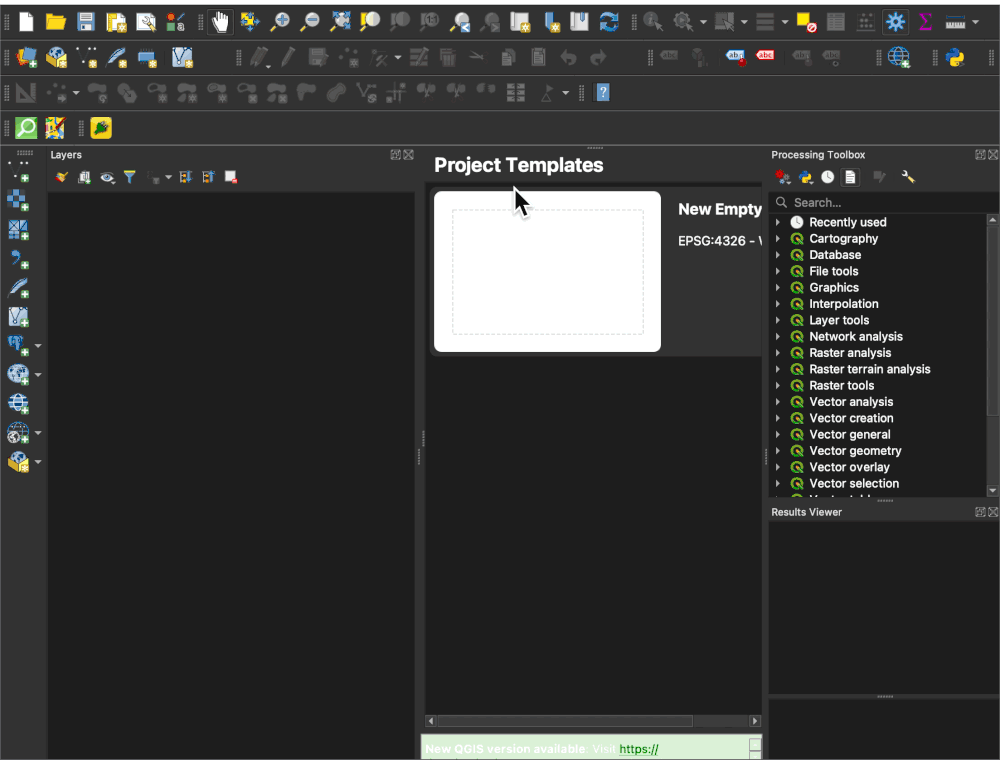Image resolution: width=1000 pixels, height=760 pixels.
Task: Click the Processing Toolbox search field
Action: coord(883,203)
